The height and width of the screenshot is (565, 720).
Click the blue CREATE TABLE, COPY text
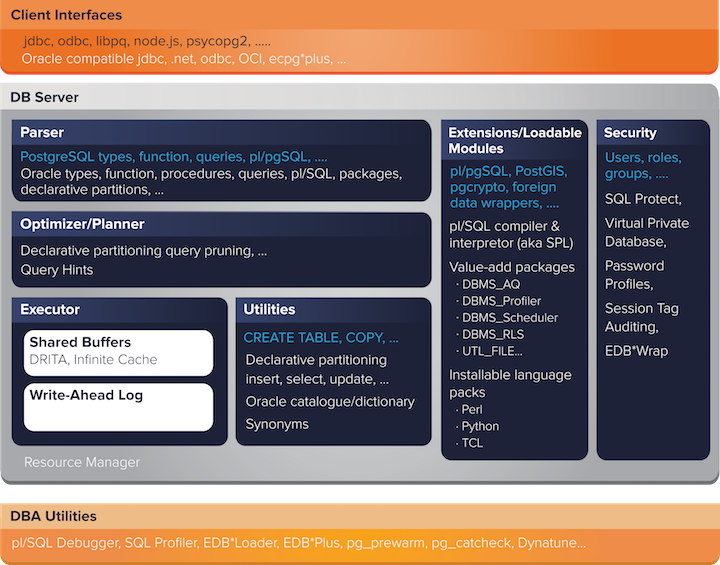[x=321, y=338]
